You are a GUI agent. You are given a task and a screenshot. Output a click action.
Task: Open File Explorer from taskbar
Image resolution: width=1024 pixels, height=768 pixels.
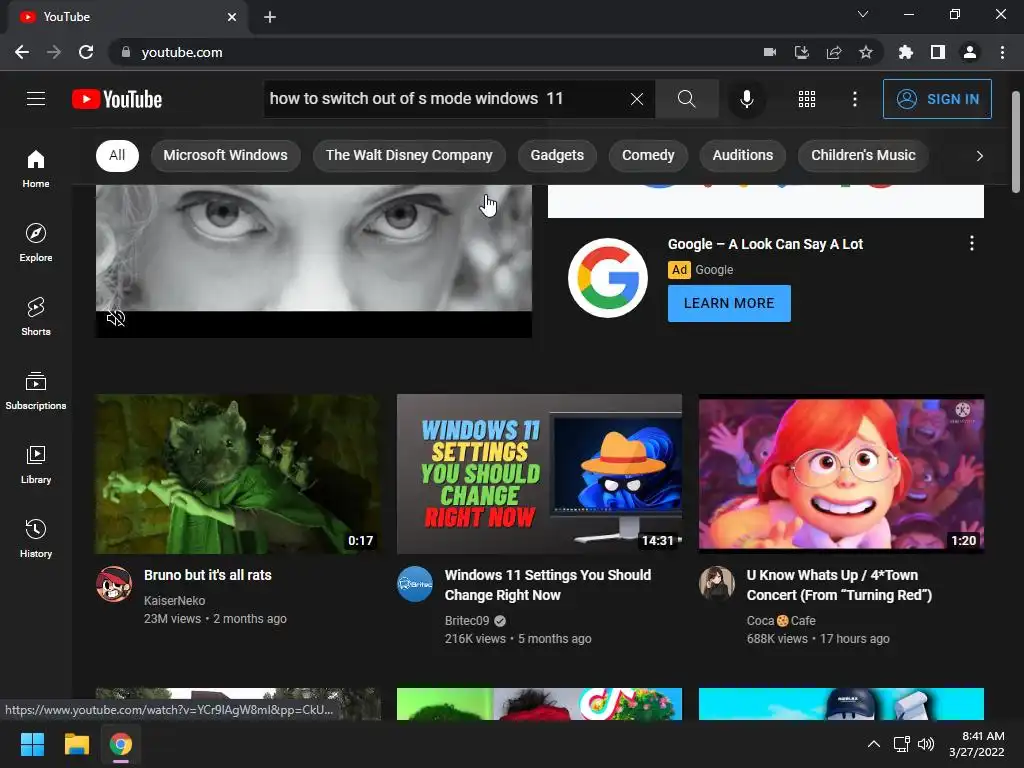point(76,744)
